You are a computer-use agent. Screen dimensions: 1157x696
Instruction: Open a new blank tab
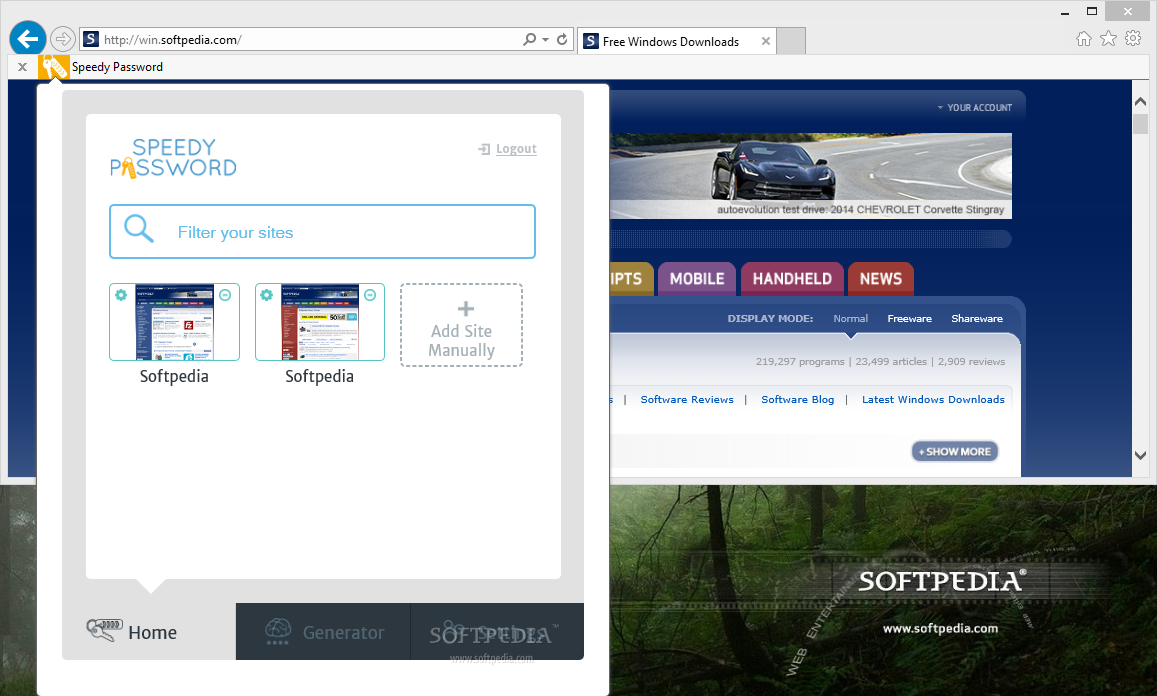tap(791, 41)
